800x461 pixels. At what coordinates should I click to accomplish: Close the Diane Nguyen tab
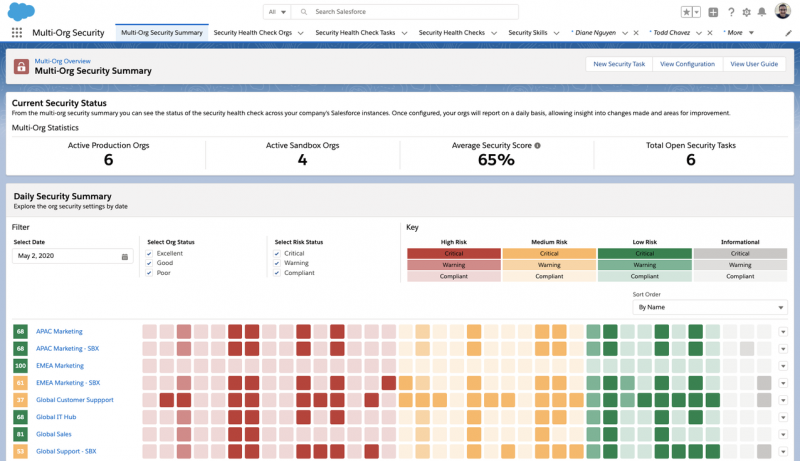[636, 33]
